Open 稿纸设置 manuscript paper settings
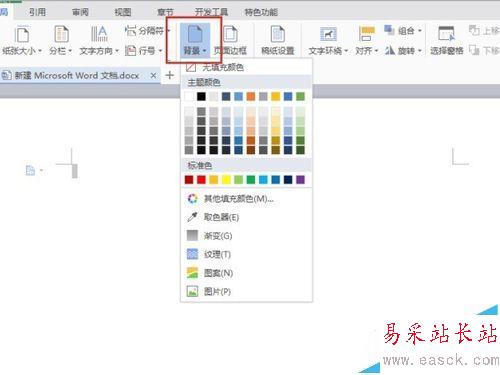The width and height of the screenshot is (500, 375). click(x=277, y=41)
